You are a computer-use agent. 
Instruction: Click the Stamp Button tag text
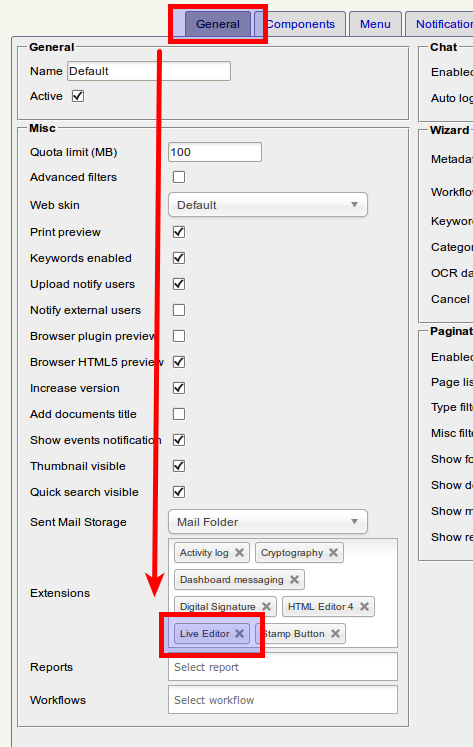click(293, 634)
